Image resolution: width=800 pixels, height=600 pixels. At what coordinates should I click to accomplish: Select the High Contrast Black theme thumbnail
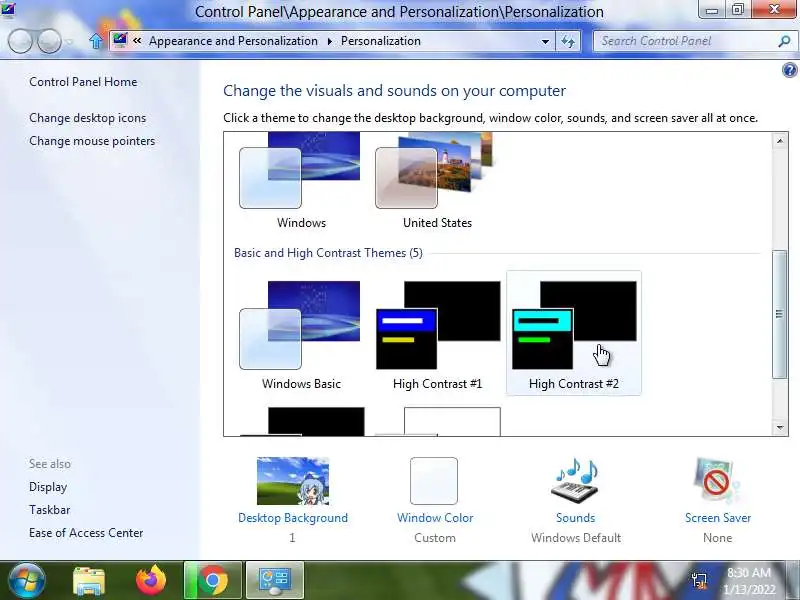[x=302, y=421]
